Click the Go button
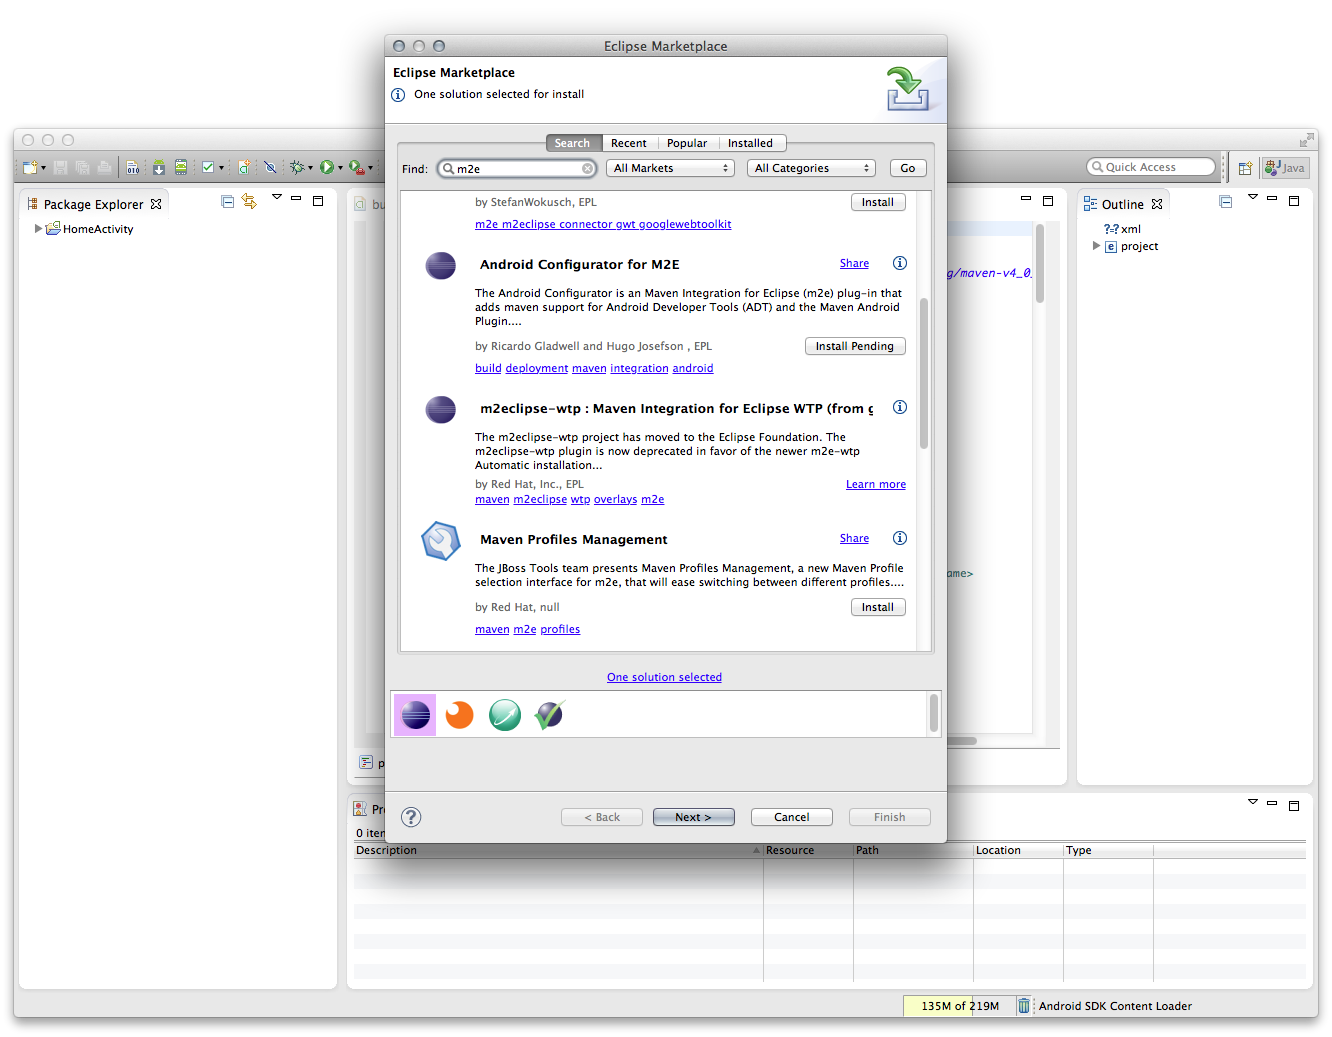 click(907, 168)
